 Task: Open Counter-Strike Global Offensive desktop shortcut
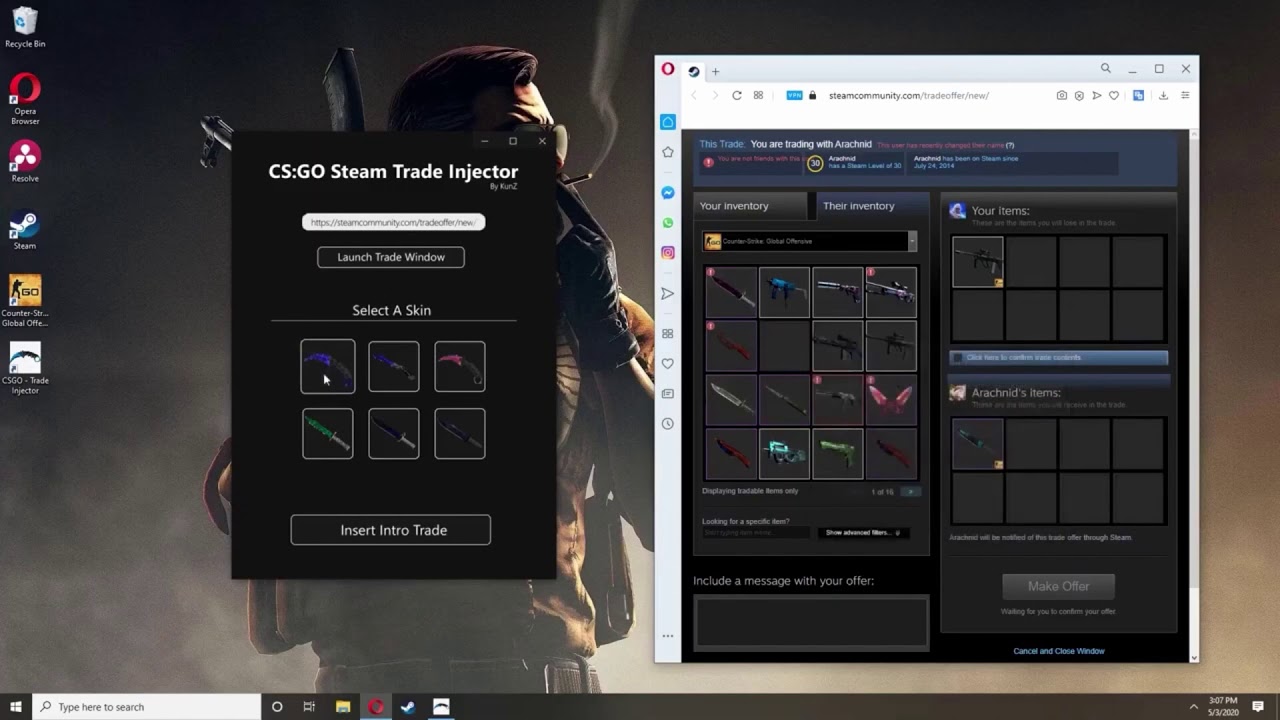coord(25,301)
